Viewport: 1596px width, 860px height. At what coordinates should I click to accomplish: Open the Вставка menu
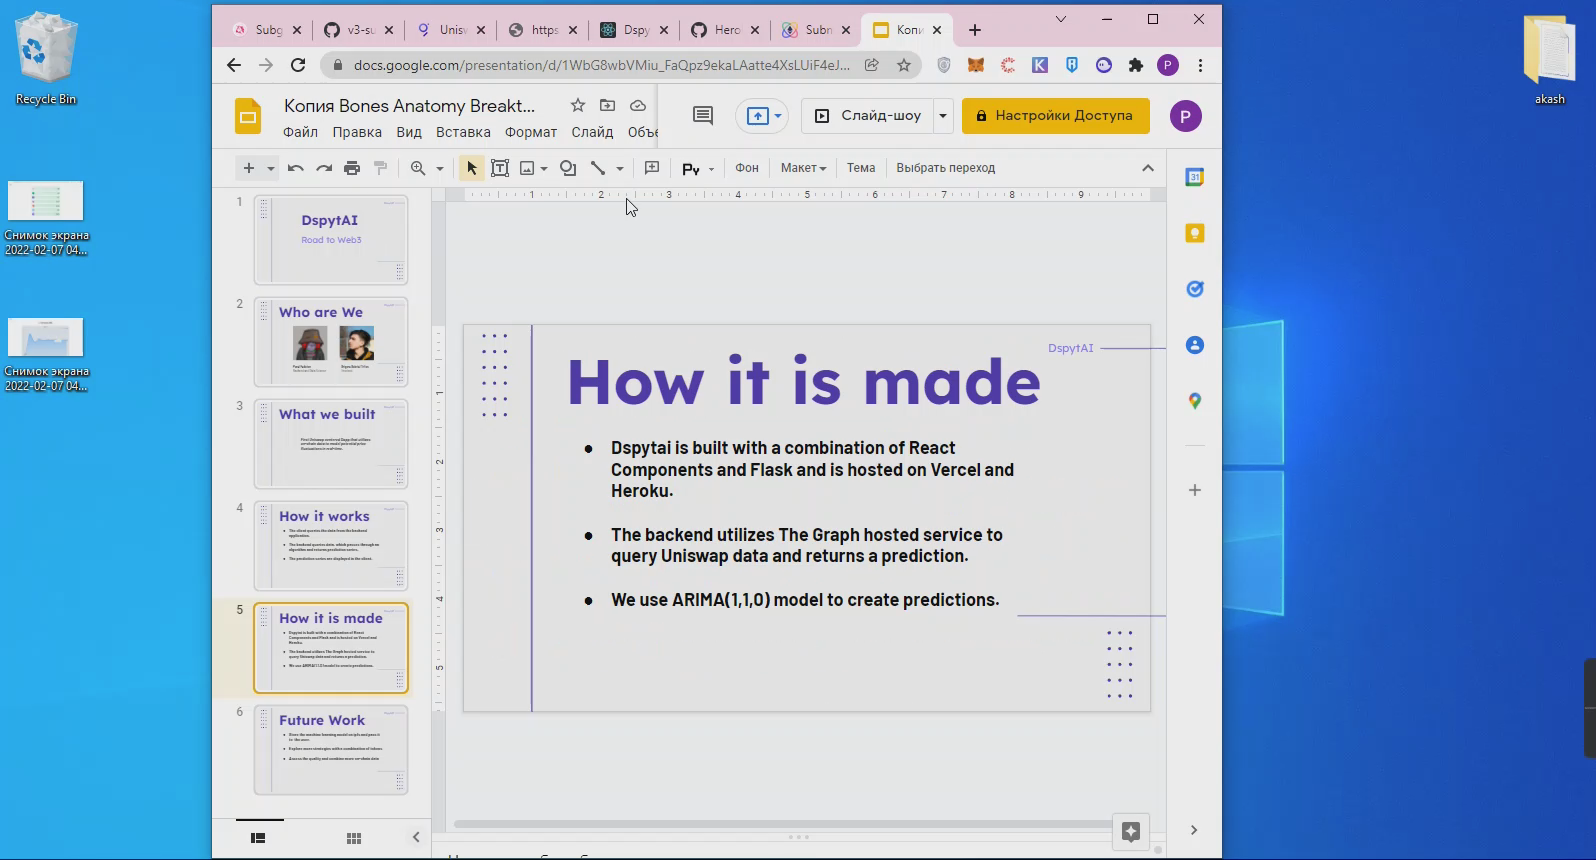point(463,132)
